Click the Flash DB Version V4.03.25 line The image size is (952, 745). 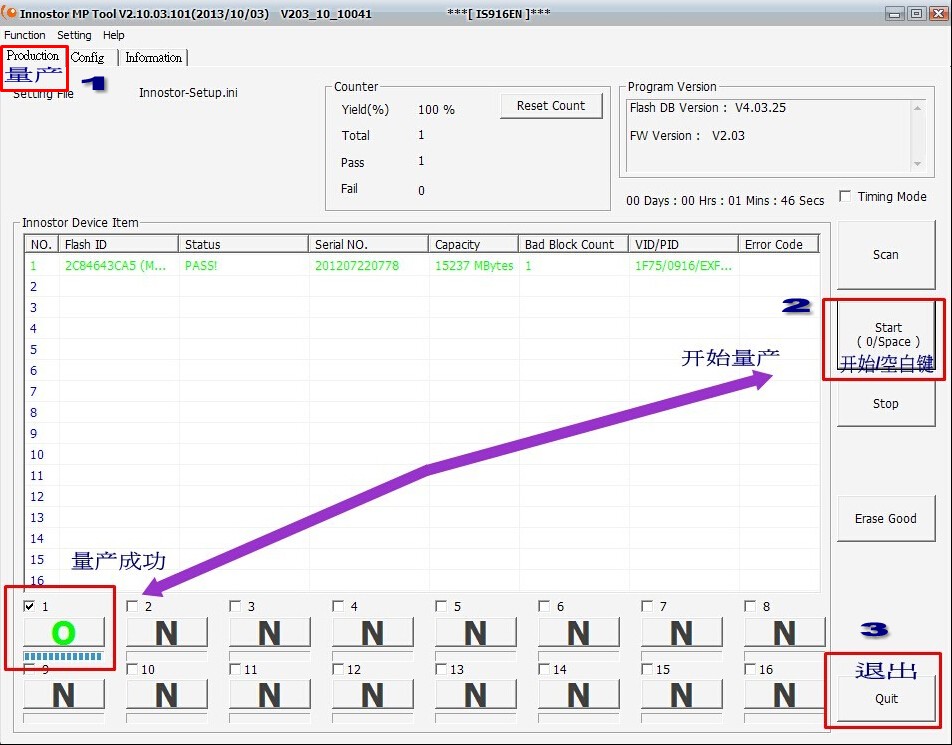[708, 108]
